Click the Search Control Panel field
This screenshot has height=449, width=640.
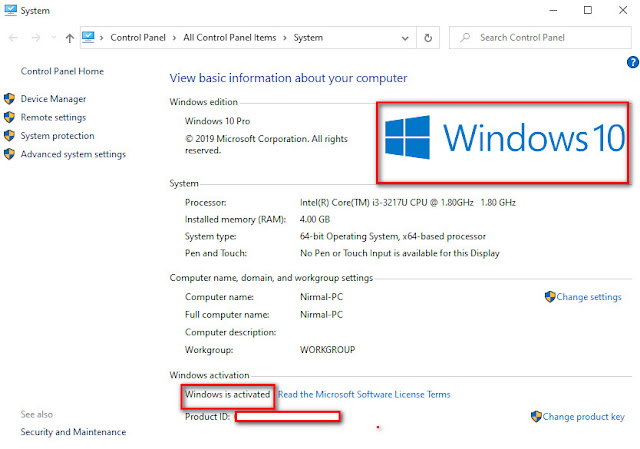point(540,38)
